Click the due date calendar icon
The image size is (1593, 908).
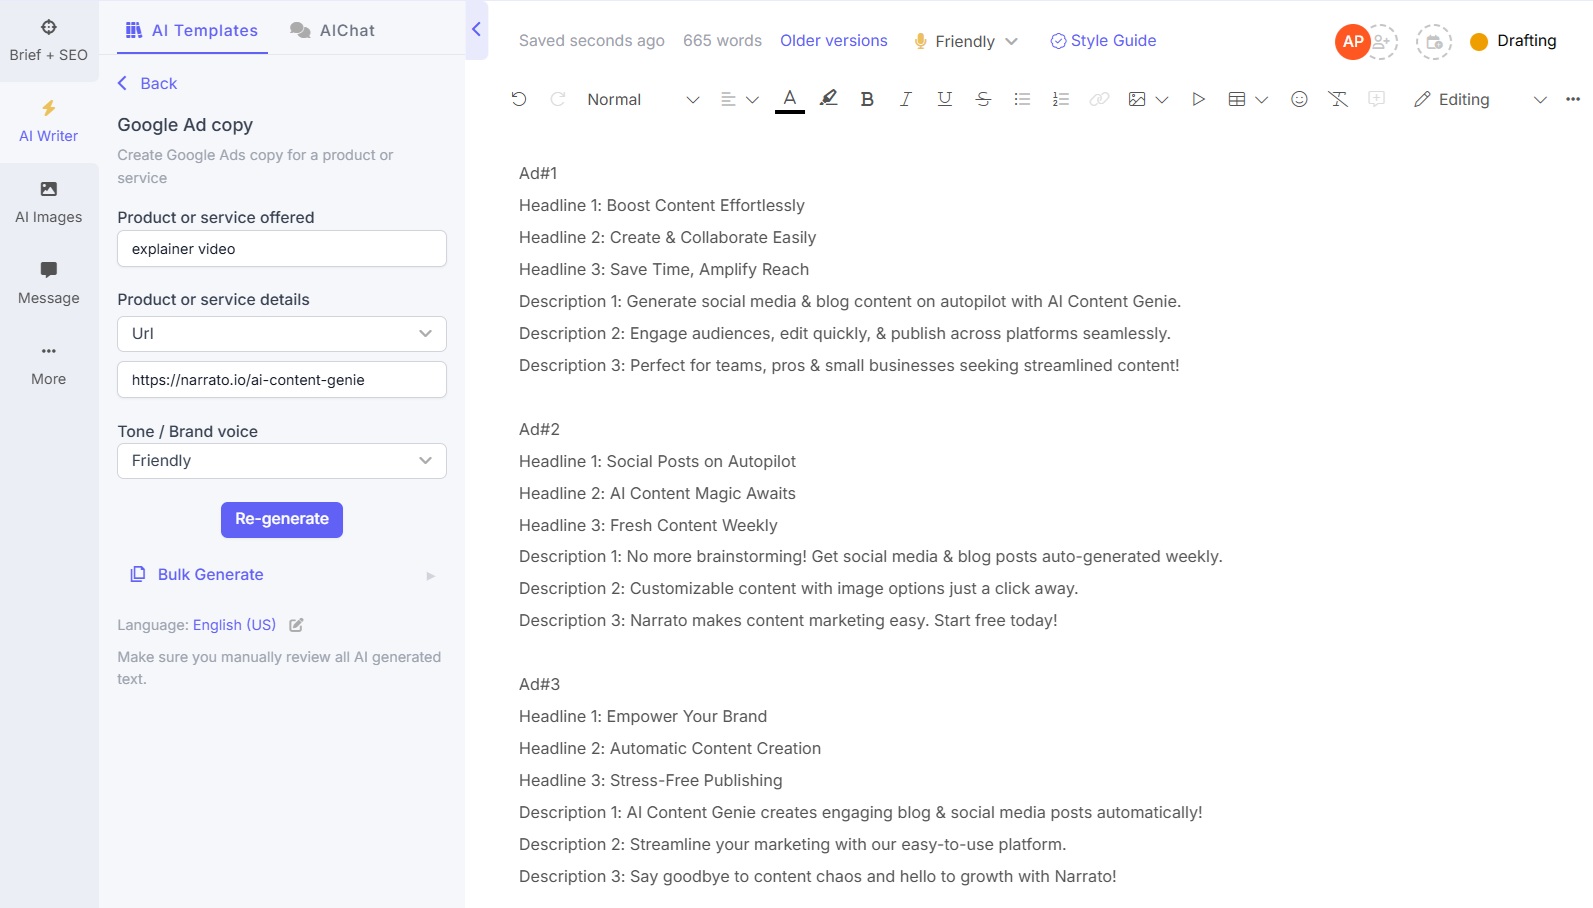point(1434,42)
